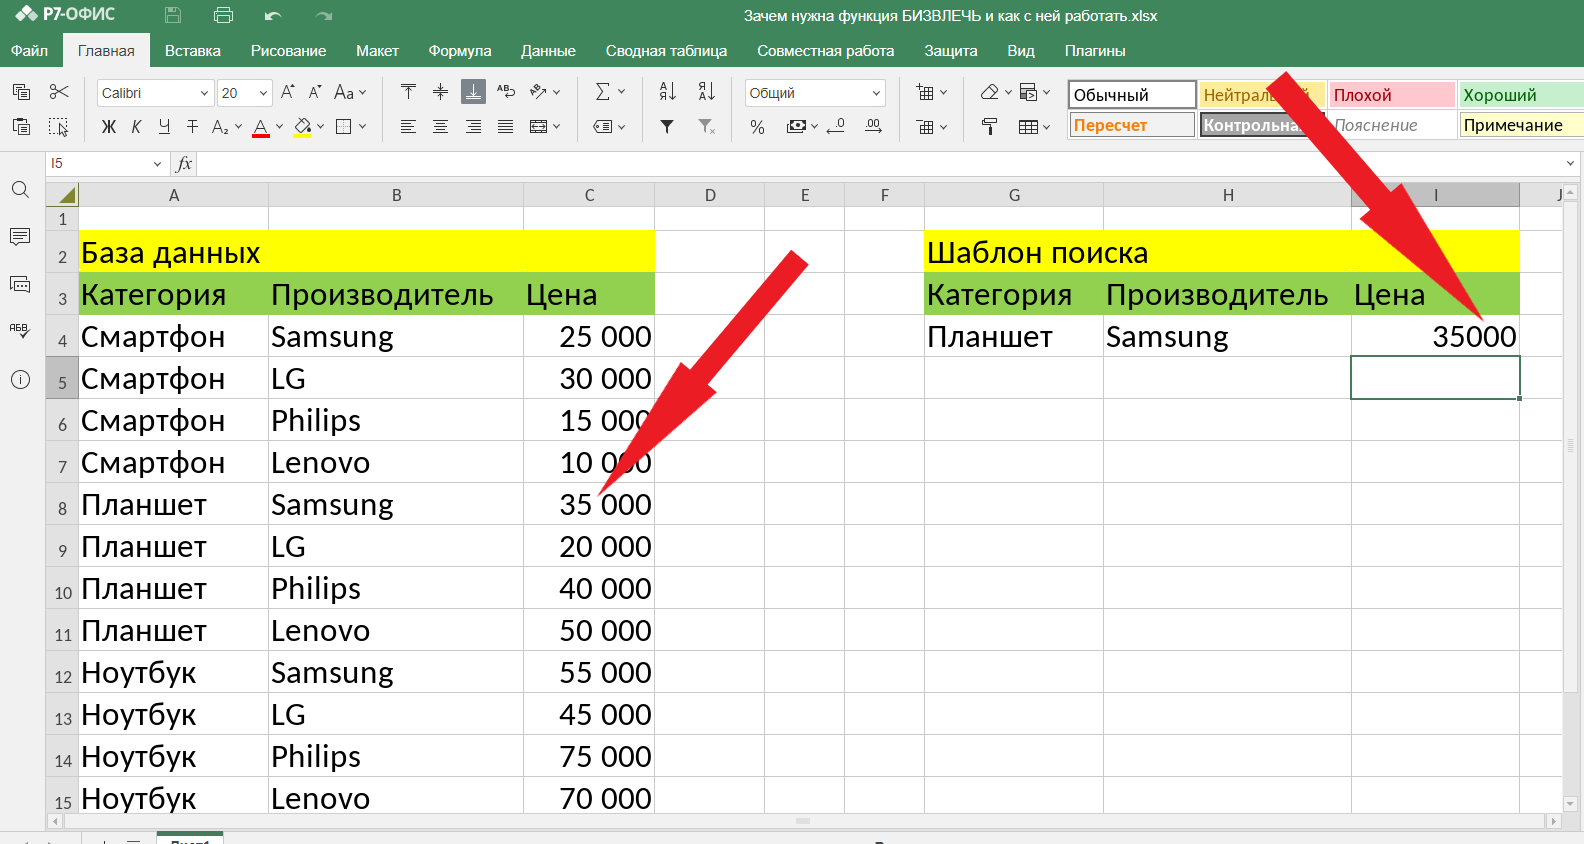Click the conditional formatting icon
The image size is (1584, 844).
click(1029, 92)
